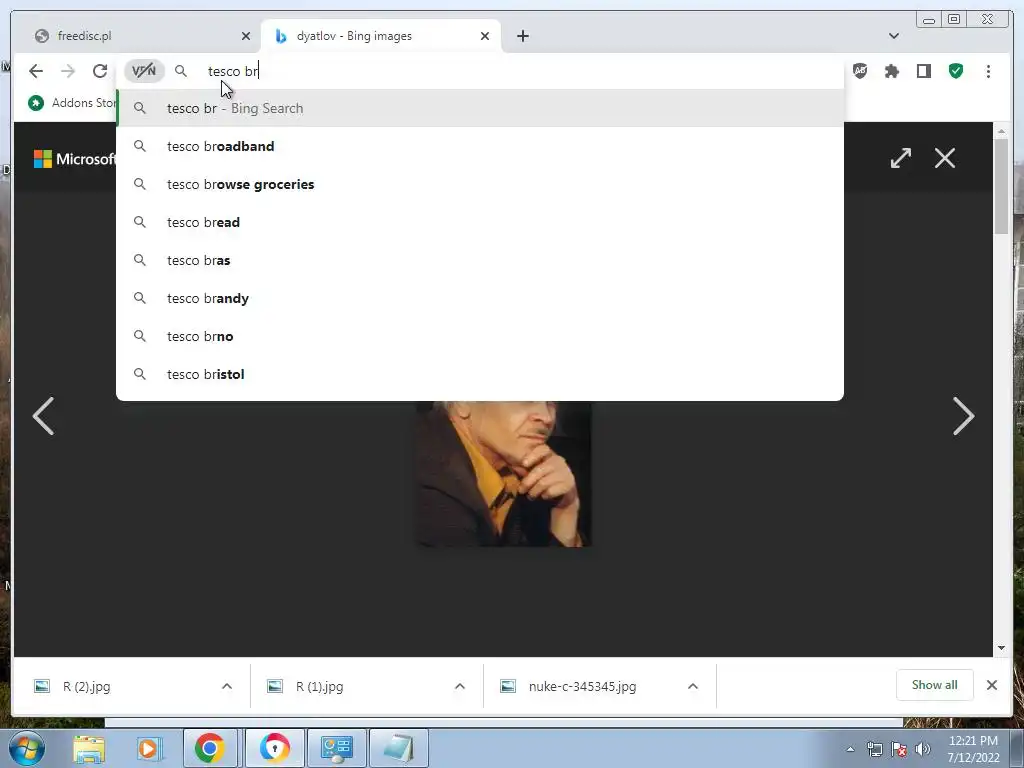The height and width of the screenshot is (768, 1024).
Task: Click the forward navigation arrow
Action: click(68, 71)
